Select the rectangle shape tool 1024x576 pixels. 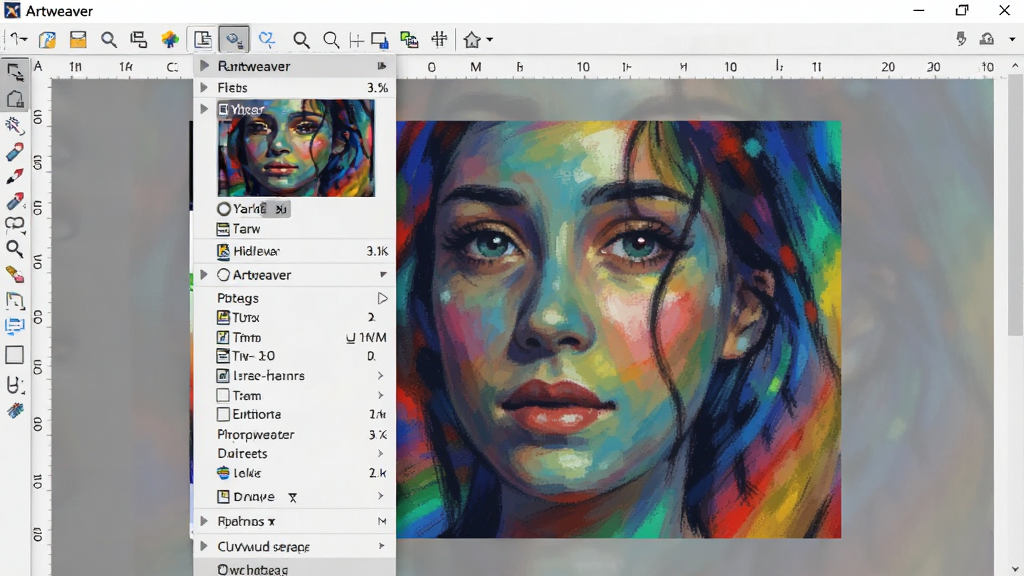(14, 355)
